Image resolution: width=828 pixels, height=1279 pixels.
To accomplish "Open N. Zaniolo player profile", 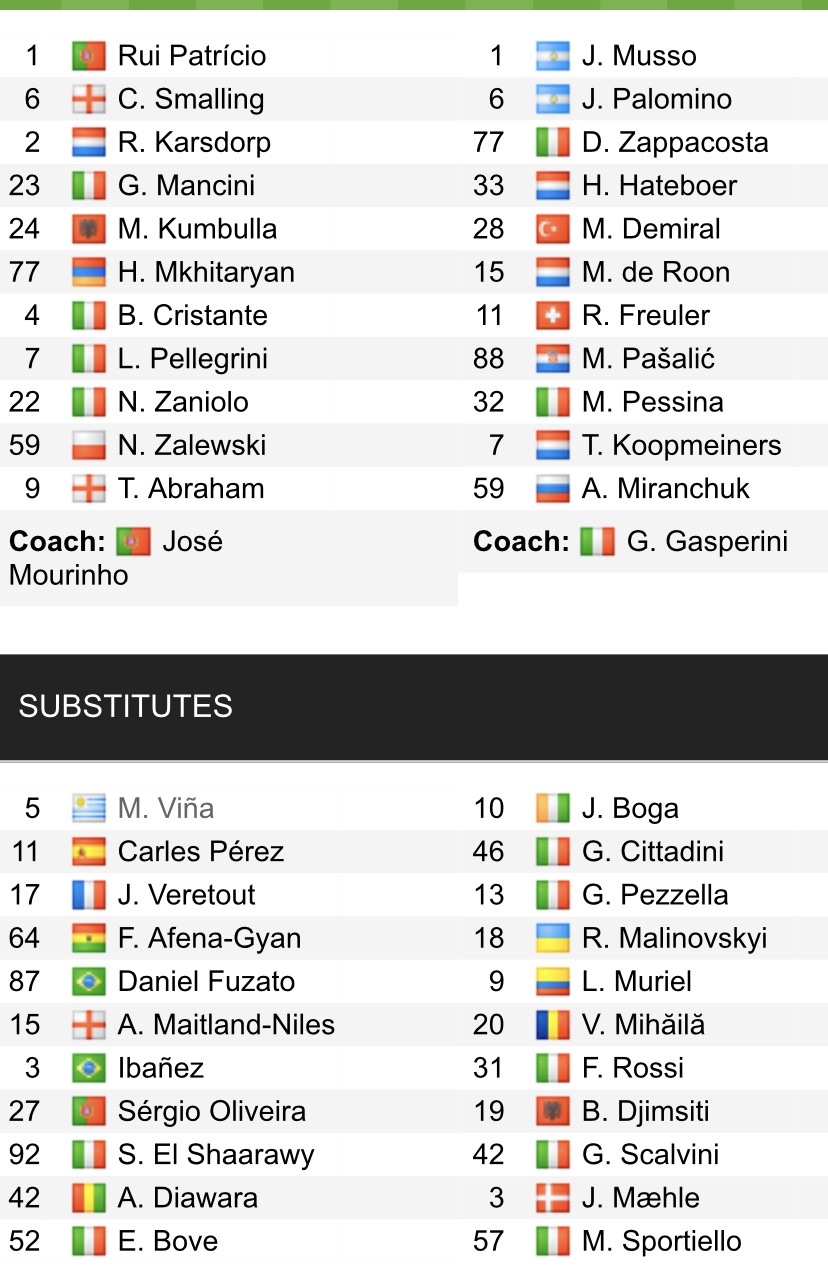I will click(182, 402).
